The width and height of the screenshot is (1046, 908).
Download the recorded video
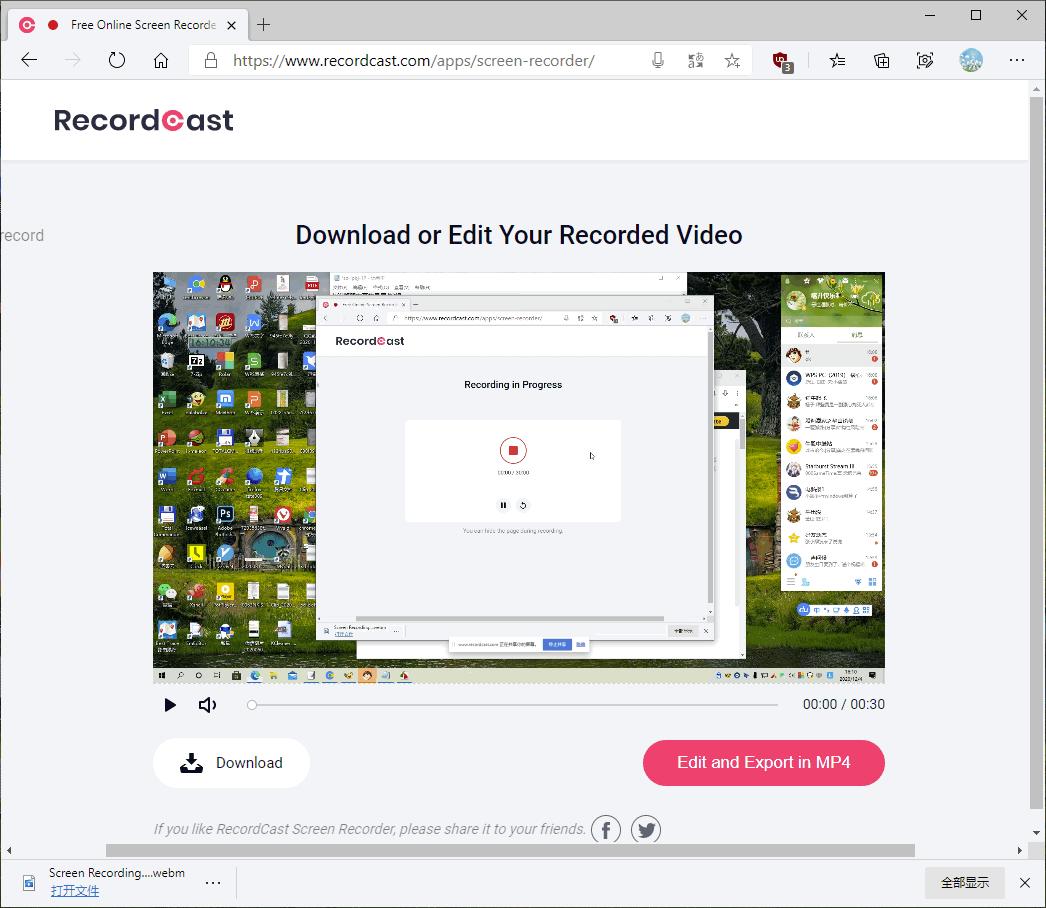click(x=231, y=763)
